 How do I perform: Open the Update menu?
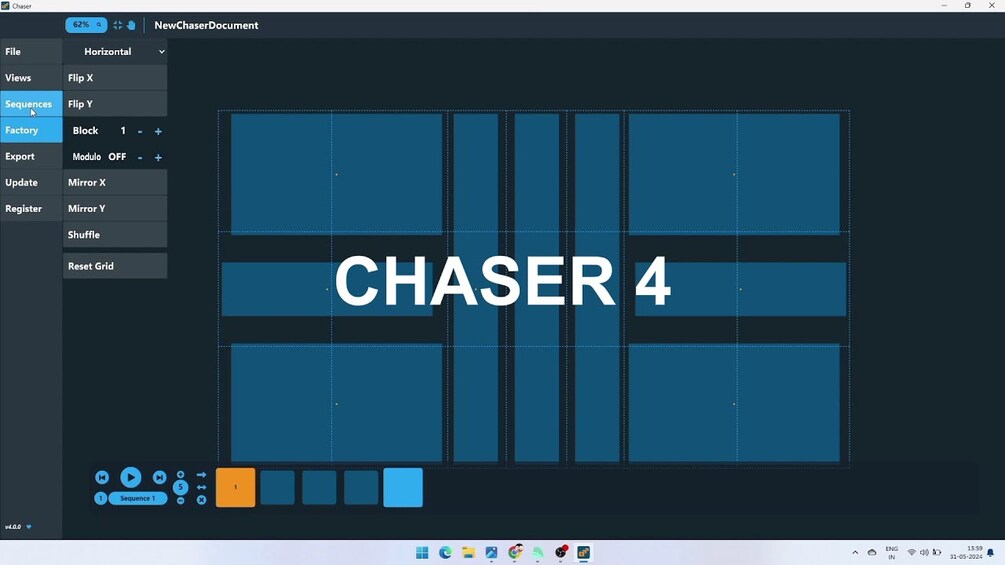[x=31, y=183]
